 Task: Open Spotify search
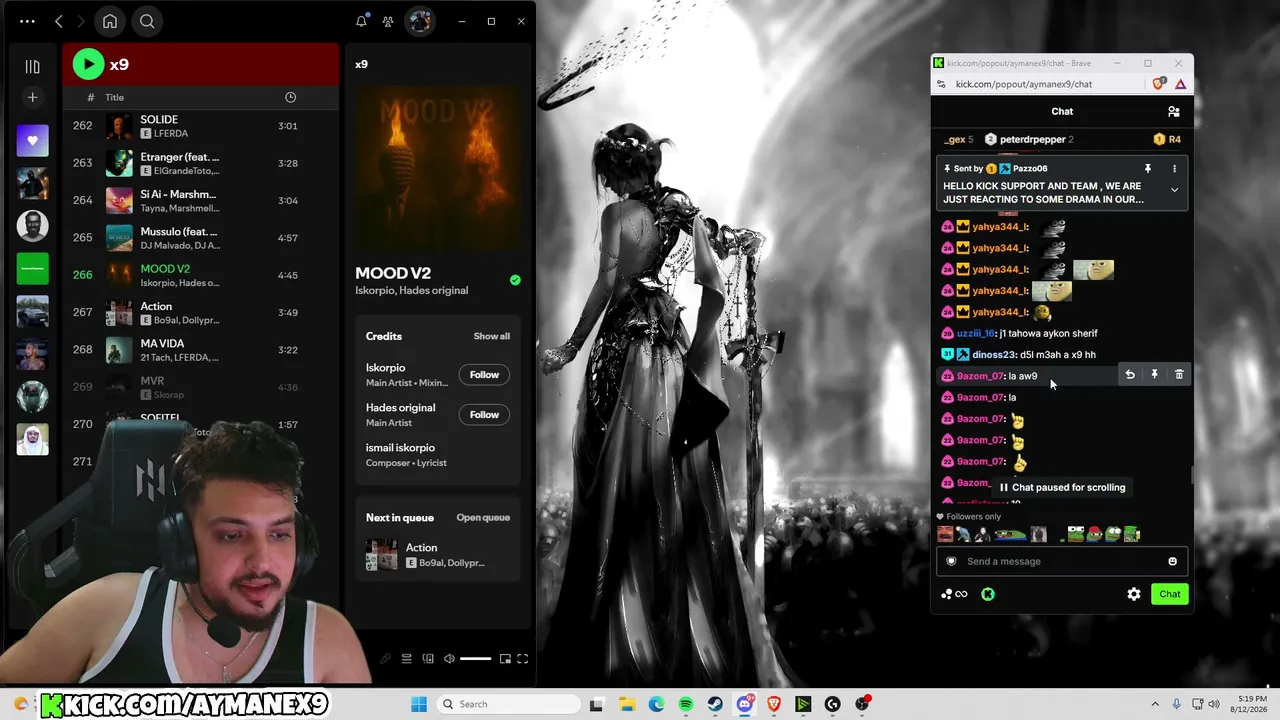(147, 21)
